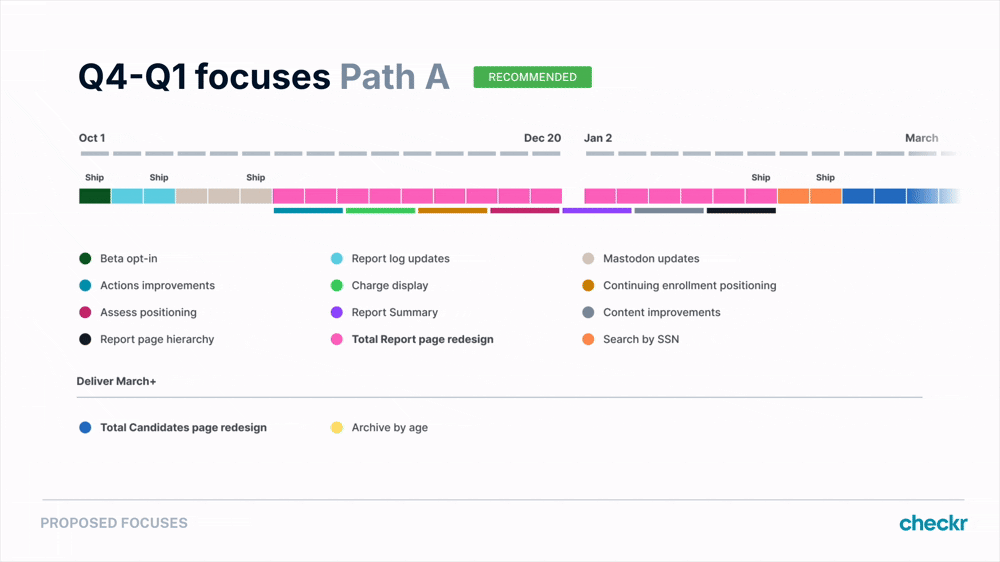Select the Beta opt-in legend dot
Screen dimensions: 1000x562
click(x=85, y=259)
